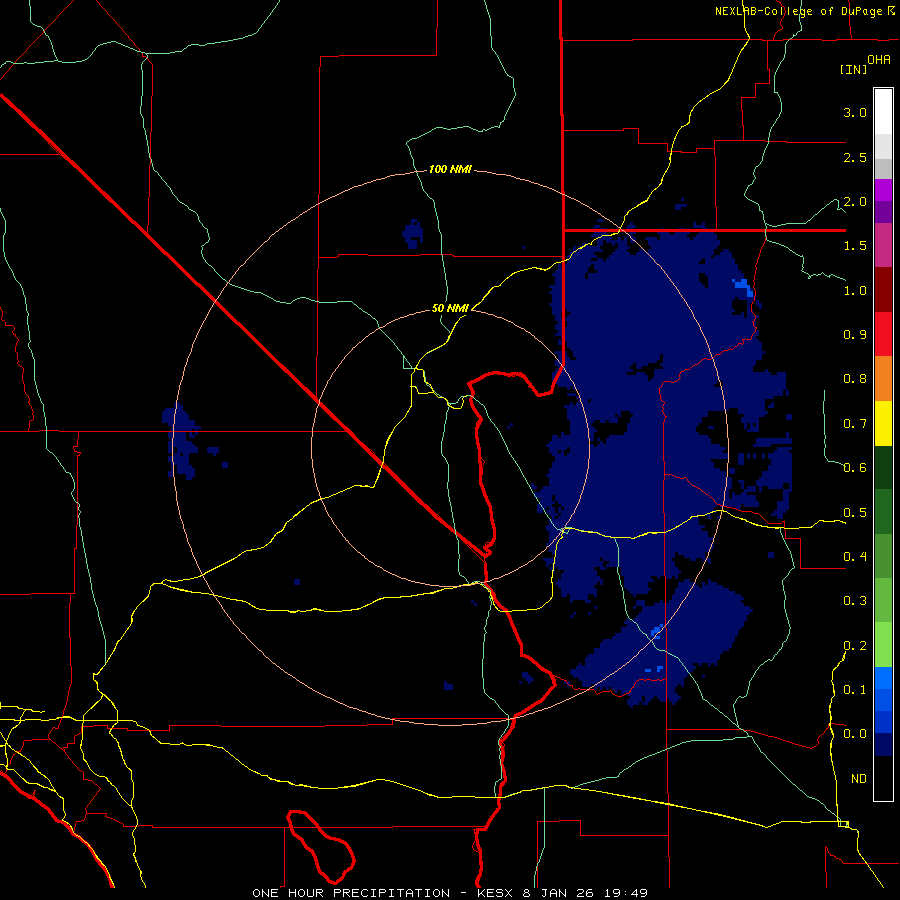Click the 2.5 legend value
The width and height of the screenshot is (900, 900).
[x=855, y=157]
